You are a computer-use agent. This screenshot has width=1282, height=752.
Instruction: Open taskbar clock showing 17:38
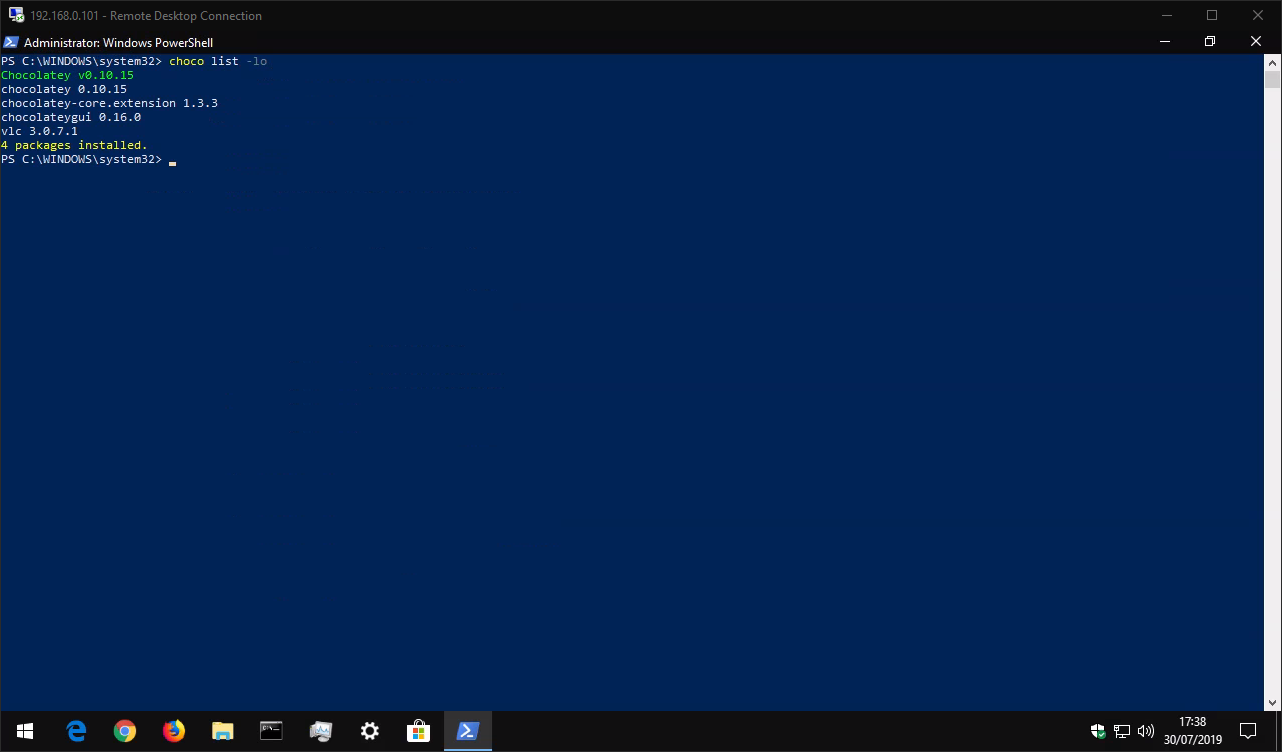[x=1192, y=731]
